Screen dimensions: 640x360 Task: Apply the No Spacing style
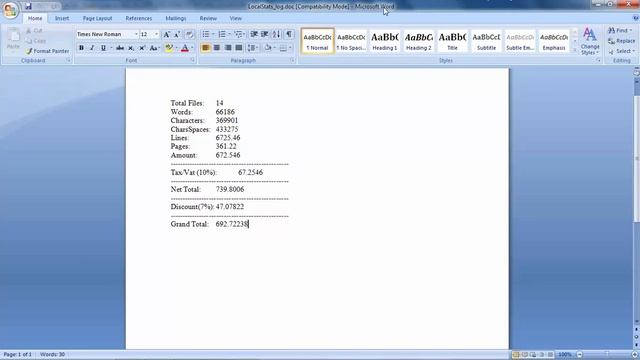pos(351,41)
